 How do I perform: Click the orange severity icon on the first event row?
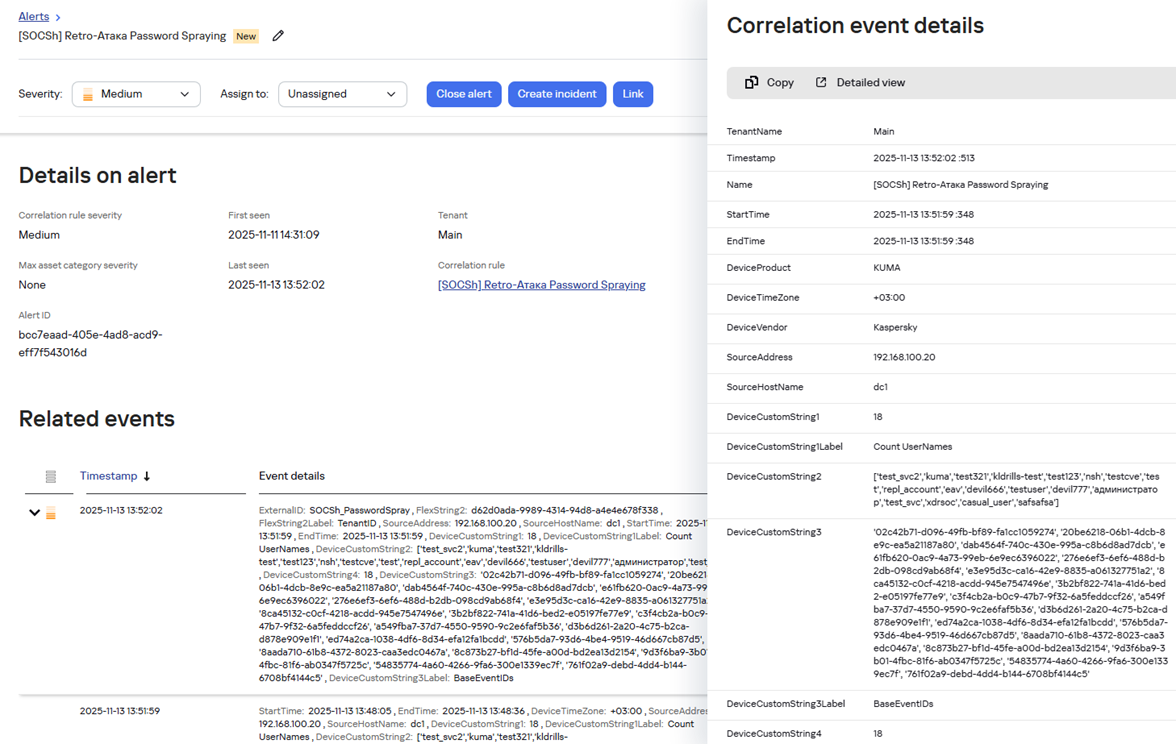(x=51, y=513)
